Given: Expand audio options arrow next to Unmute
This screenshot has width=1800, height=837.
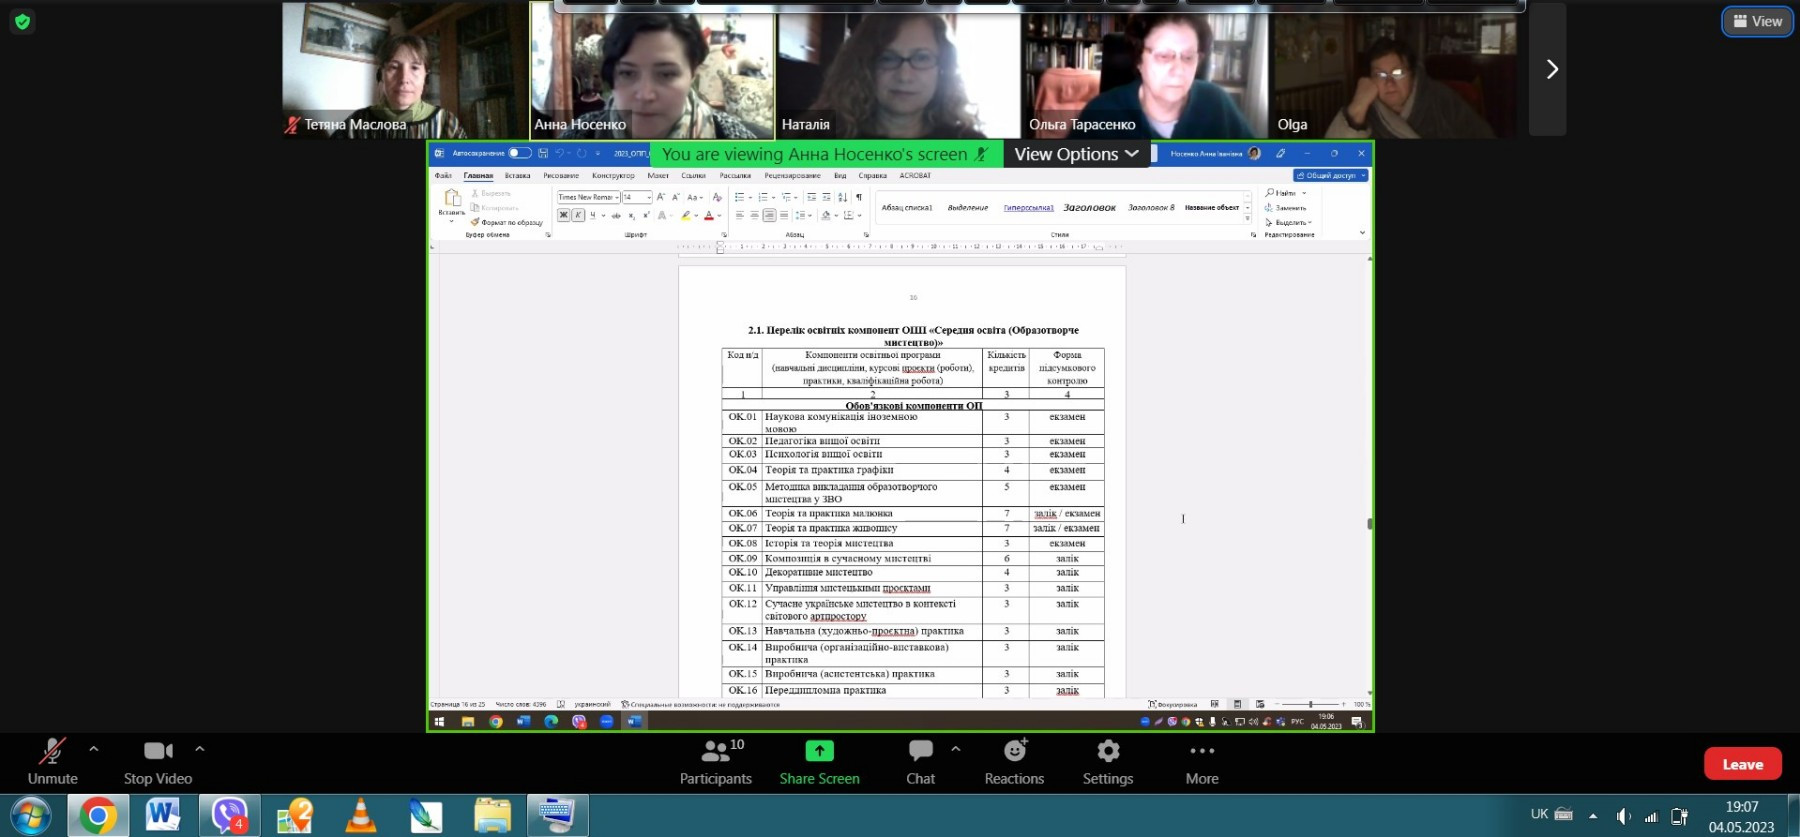Looking at the screenshot, I should click(x=94, y=748).
